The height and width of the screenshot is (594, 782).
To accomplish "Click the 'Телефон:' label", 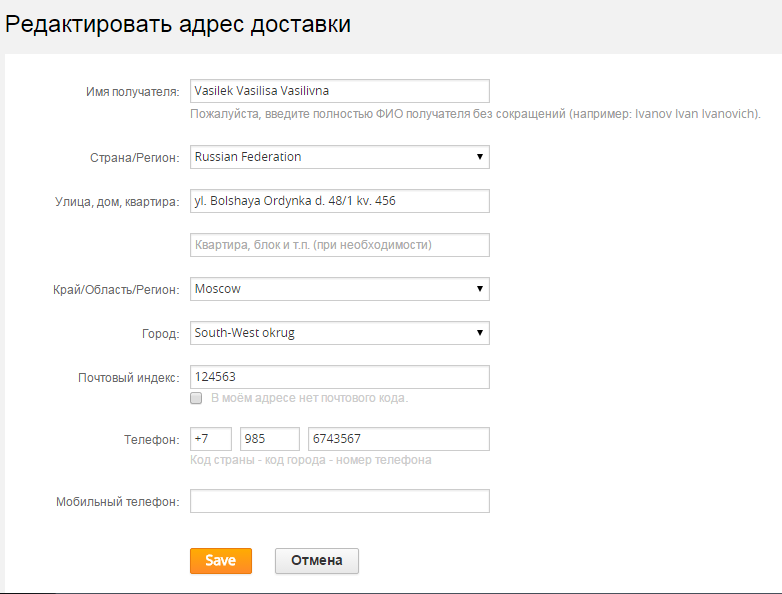I will [x=152, y=440].
